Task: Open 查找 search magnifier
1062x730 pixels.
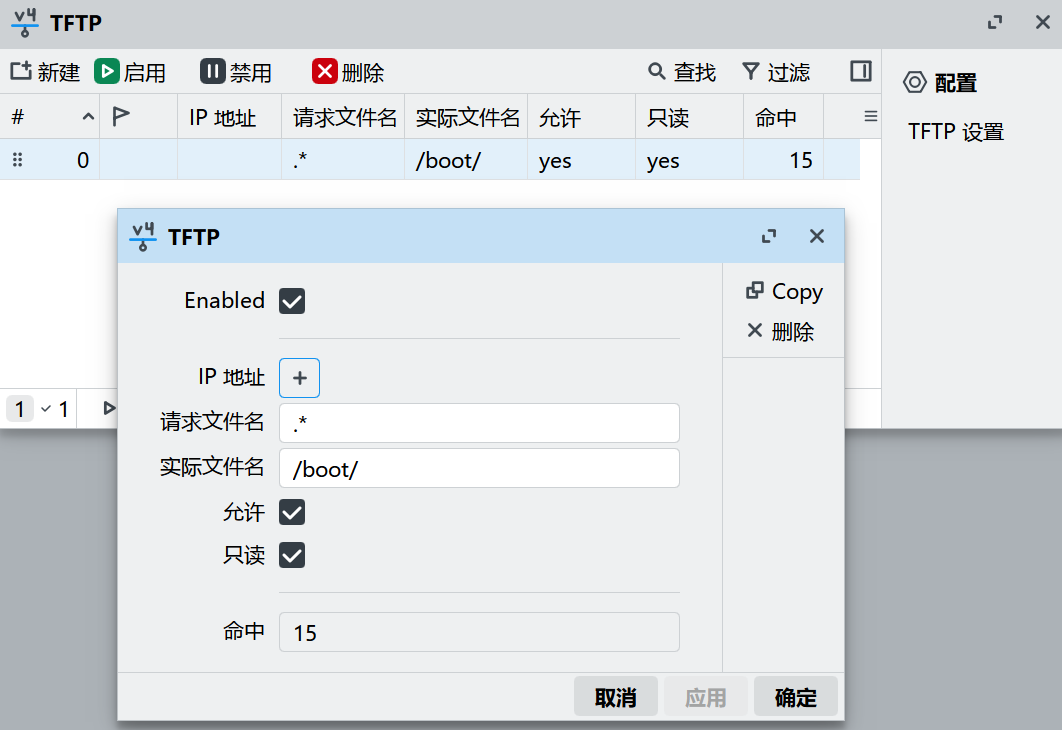Action: [656, 71]
